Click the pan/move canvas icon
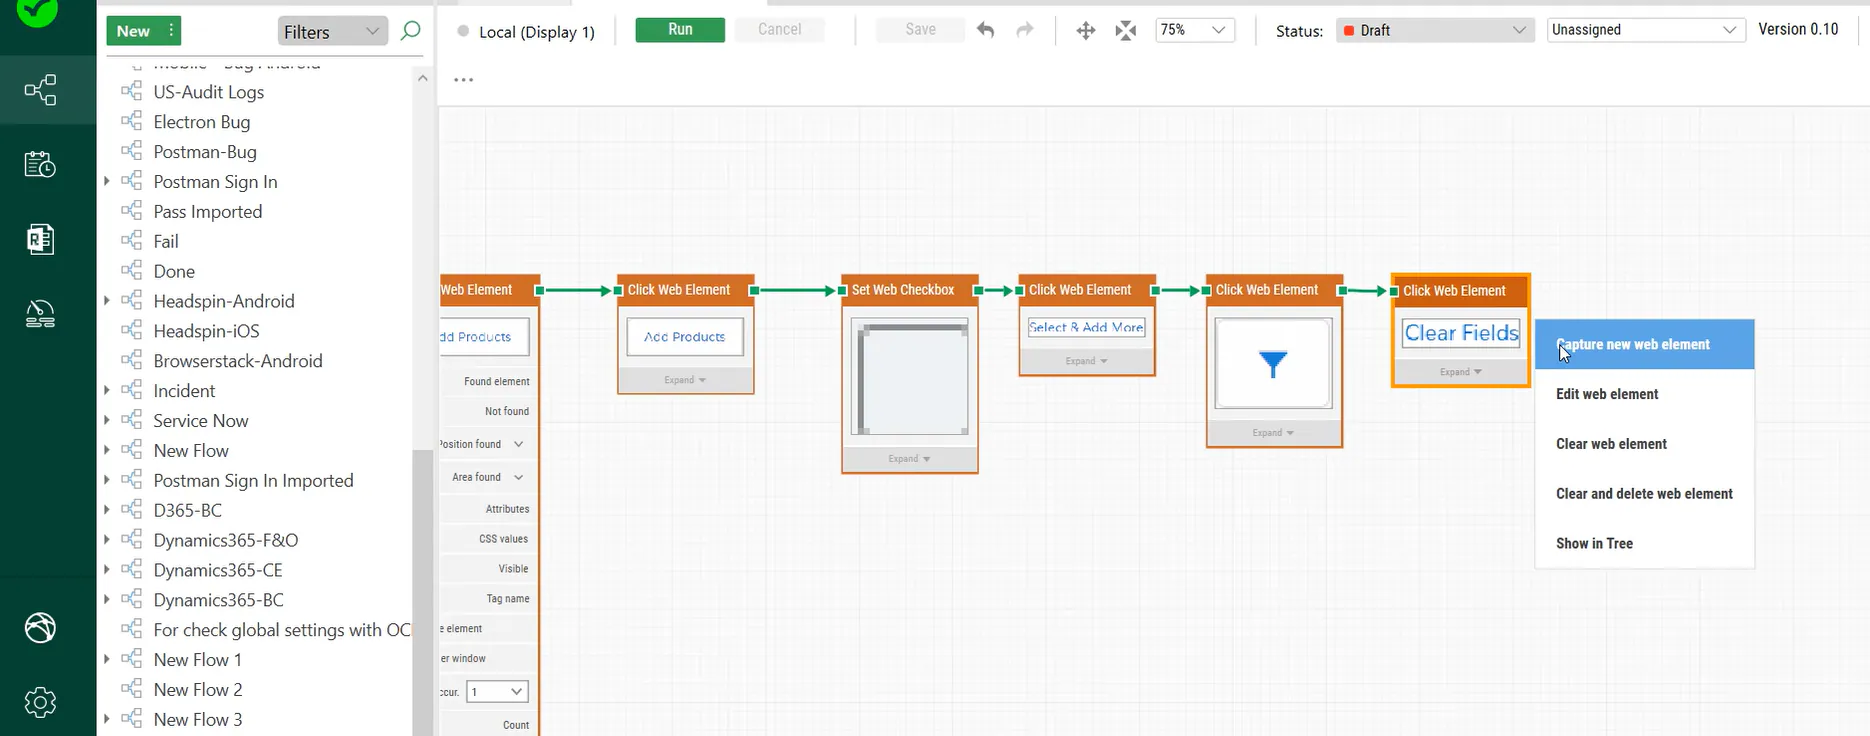This screenshot has height=736, width=1870. coord(1085,31)
